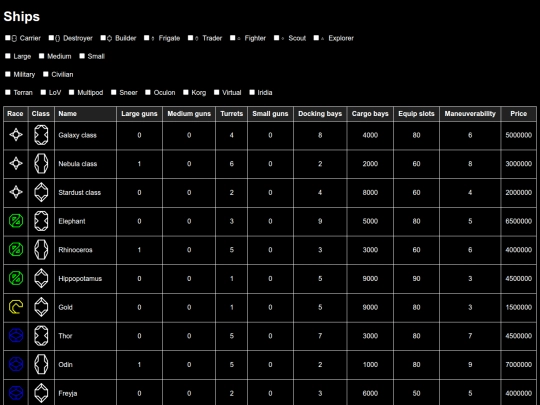Click the Name column header
The width and height of the screenshot is (540, 405).
coord(85,114)
